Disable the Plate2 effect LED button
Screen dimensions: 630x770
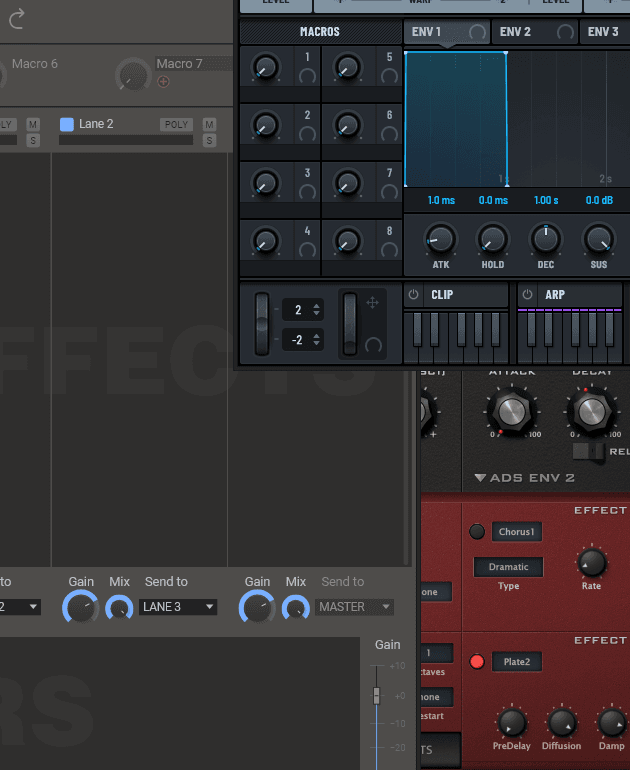coord(477,661)
